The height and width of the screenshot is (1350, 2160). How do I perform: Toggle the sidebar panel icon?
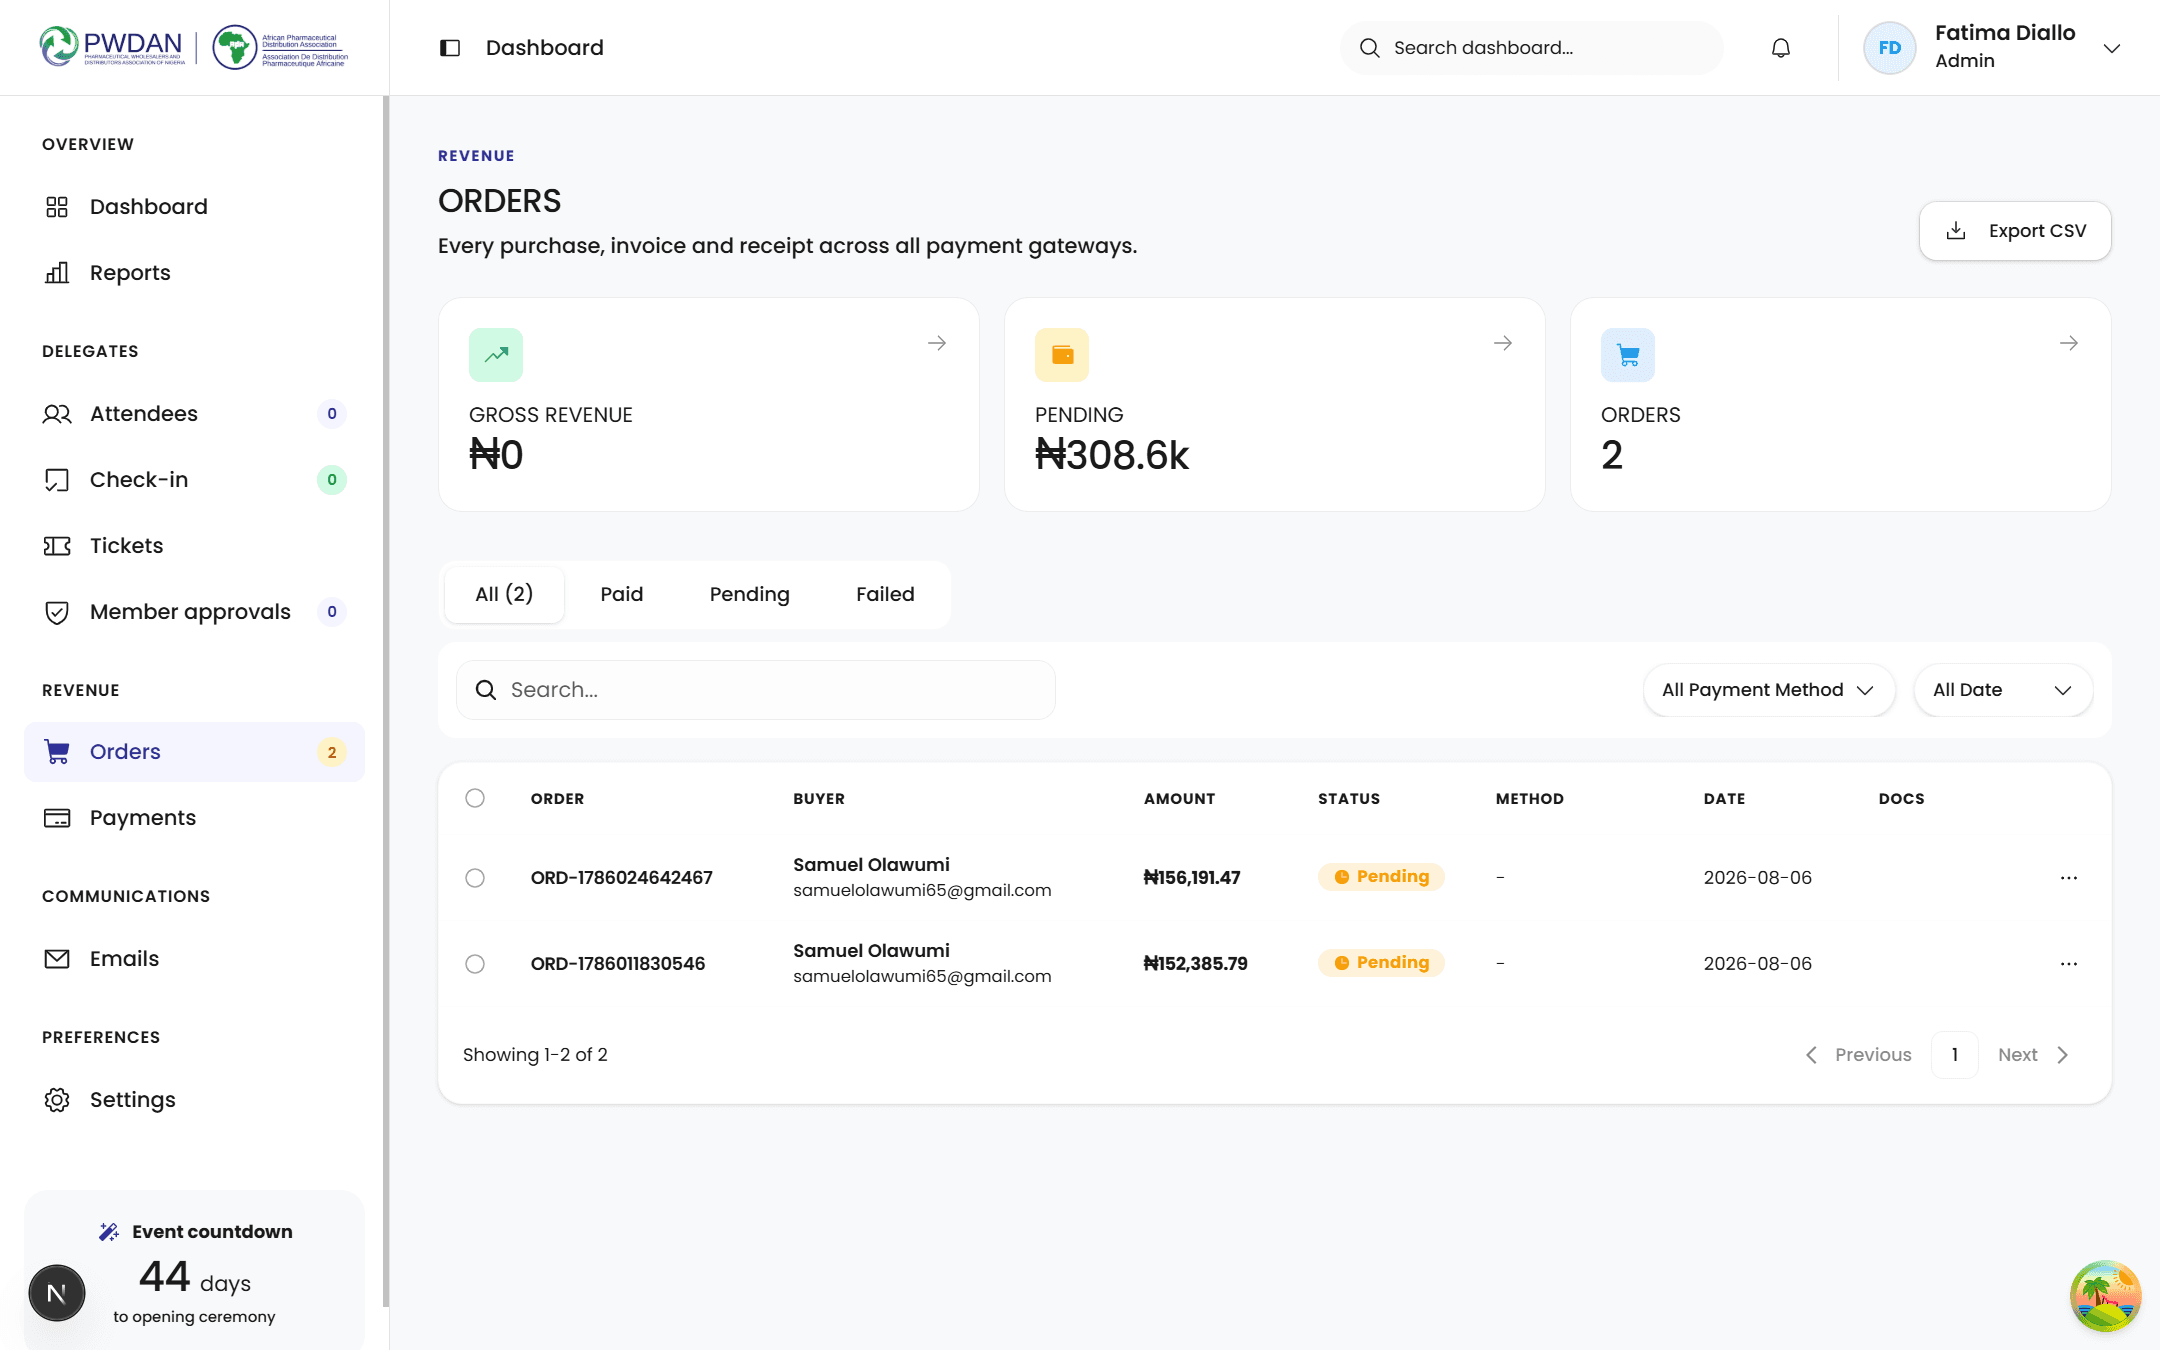(x=450, y=48)
